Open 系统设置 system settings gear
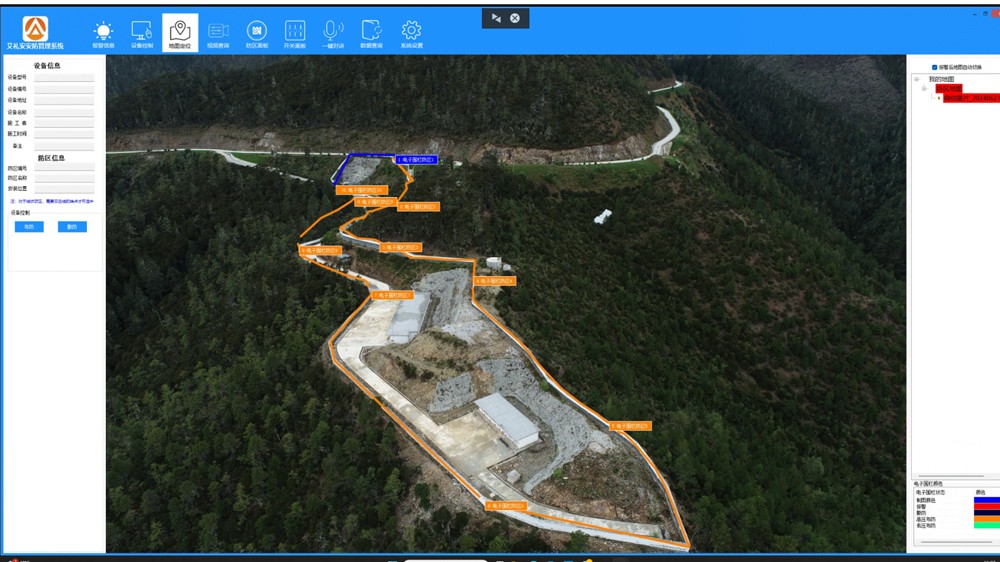 [x=411, y=34]
